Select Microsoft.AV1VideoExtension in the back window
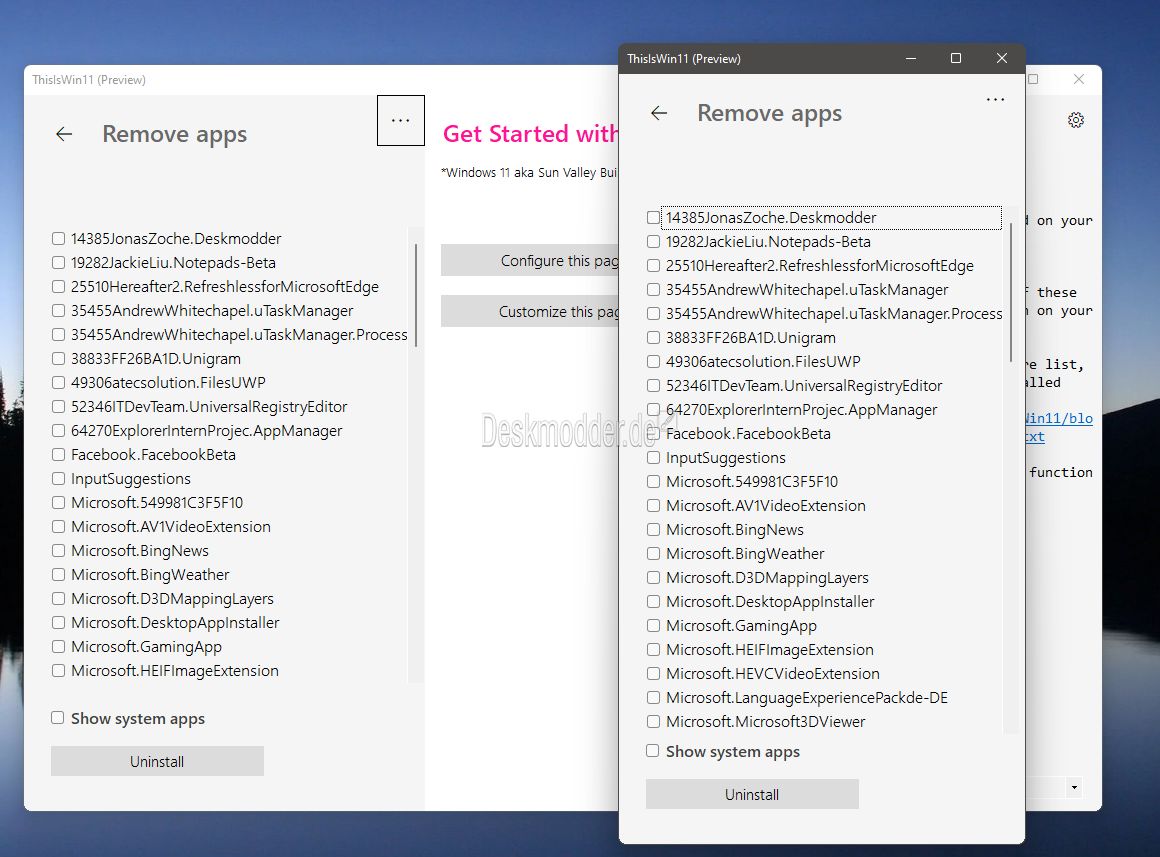Screen dimensions: 1160x857 [58, 526]
